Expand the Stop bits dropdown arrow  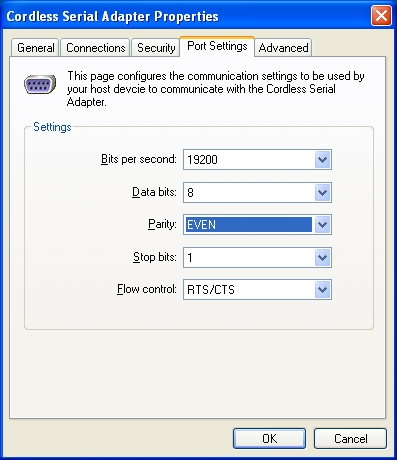click(322, 257)
